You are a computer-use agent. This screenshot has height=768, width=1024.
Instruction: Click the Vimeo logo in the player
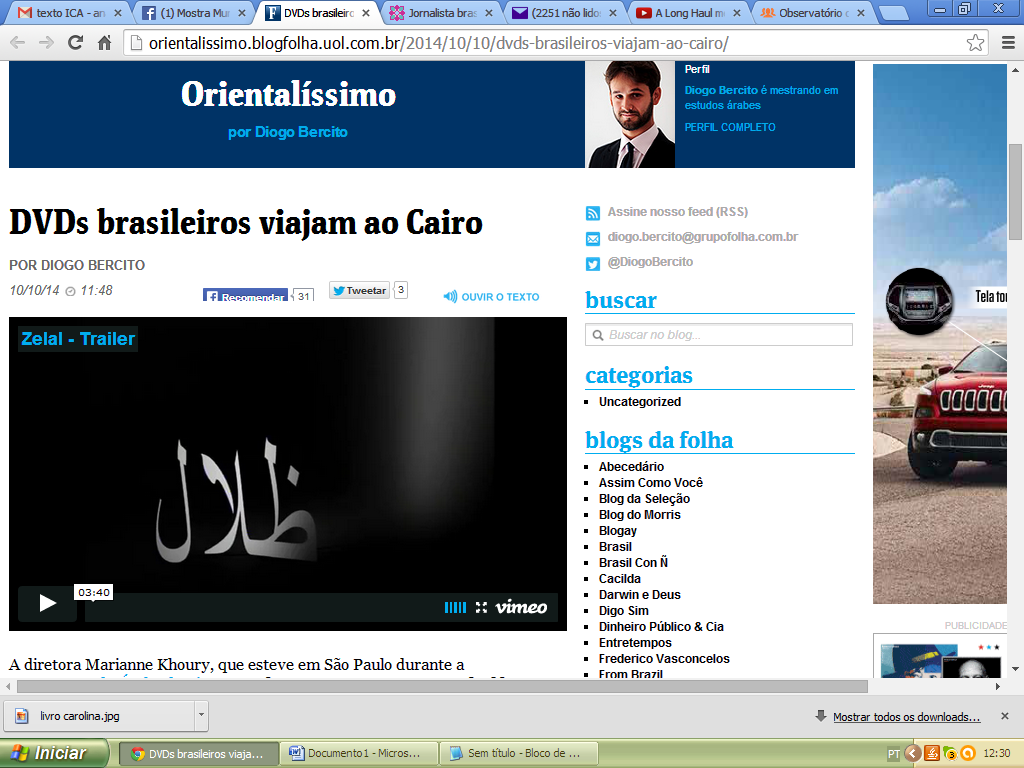pos(521,607)
